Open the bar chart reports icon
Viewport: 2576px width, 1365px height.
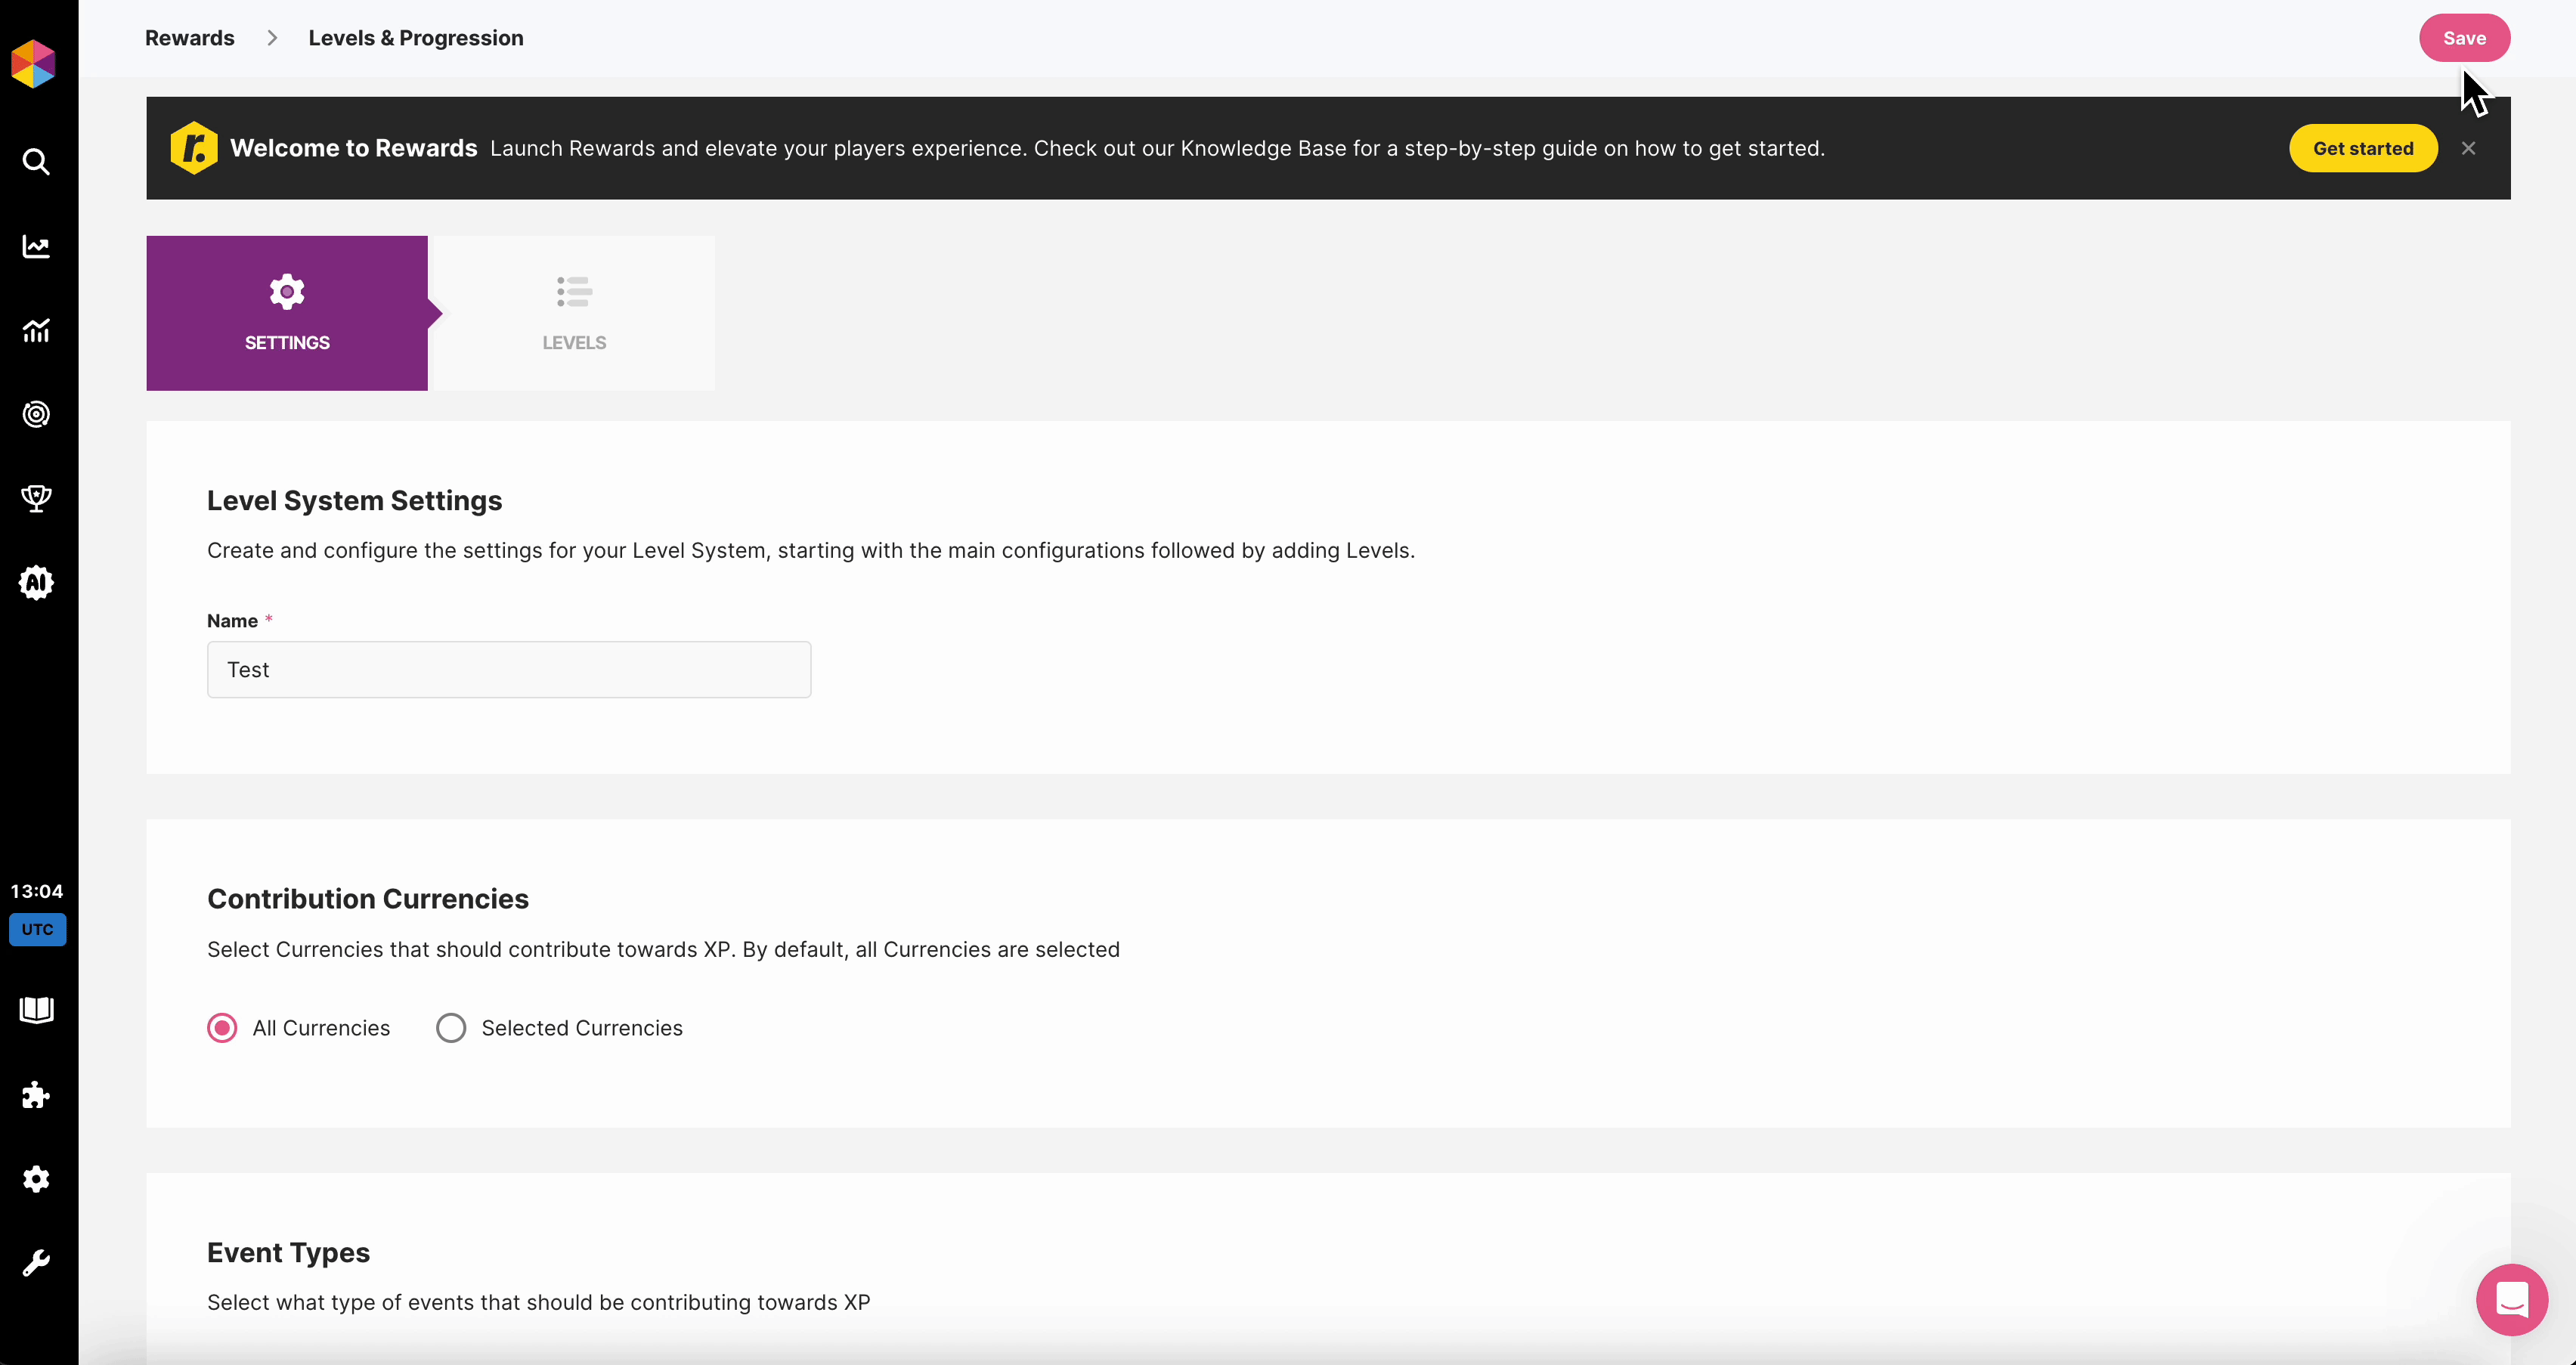pos(36,330)
